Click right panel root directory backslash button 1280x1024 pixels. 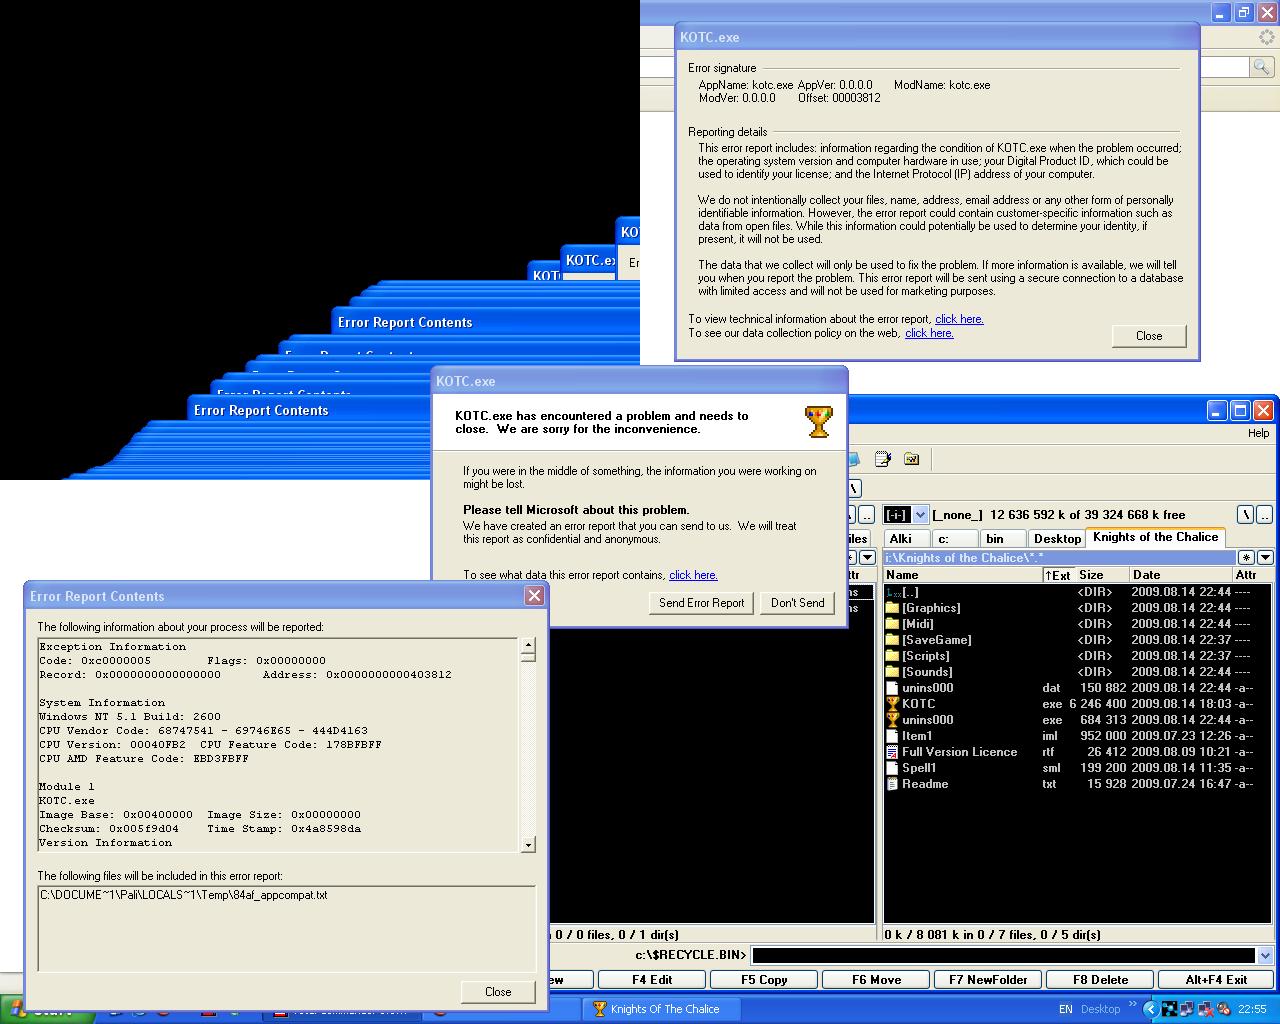[1245, 515]
